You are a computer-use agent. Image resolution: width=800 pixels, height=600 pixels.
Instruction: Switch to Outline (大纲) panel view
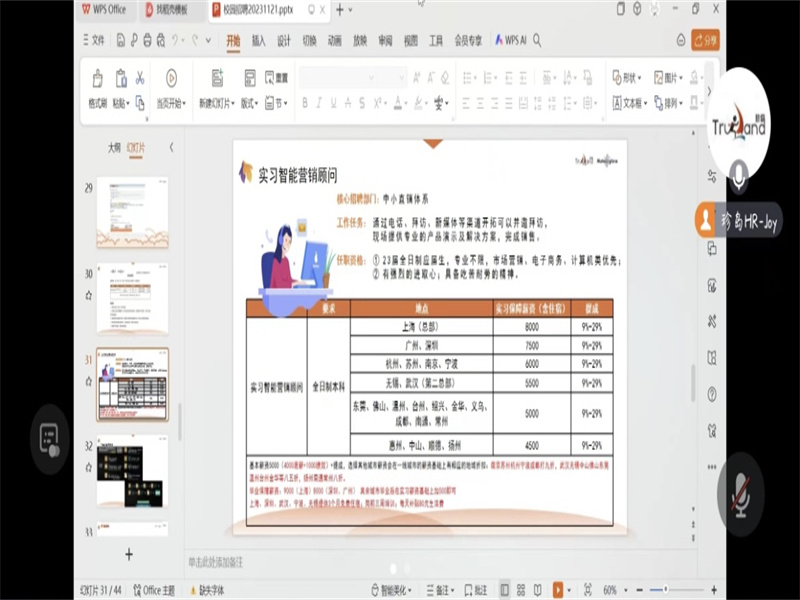(114, 147)
